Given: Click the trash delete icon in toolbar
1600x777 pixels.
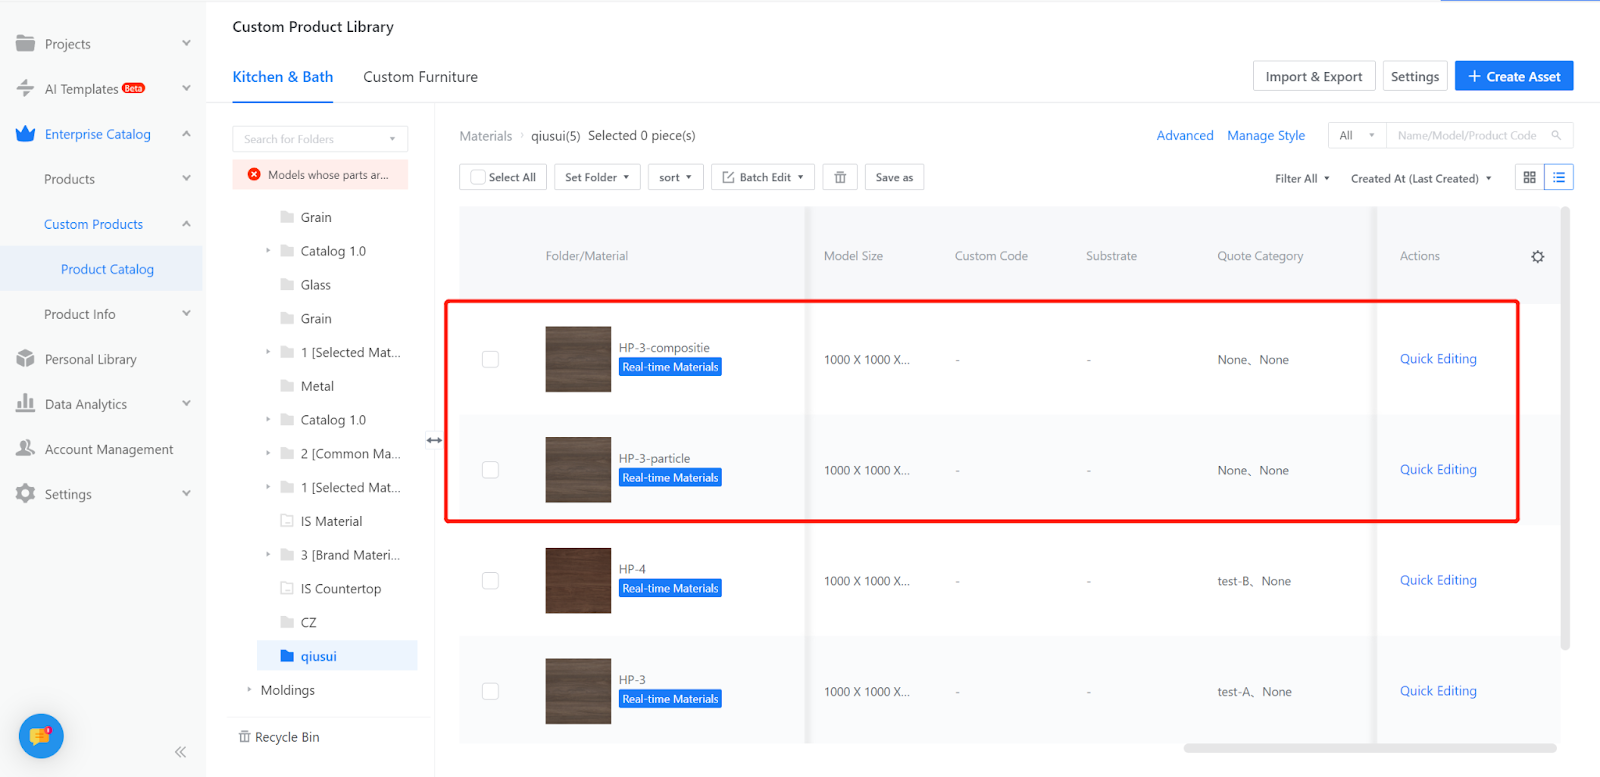Looking at the screenshot, I should click(840, 177).
